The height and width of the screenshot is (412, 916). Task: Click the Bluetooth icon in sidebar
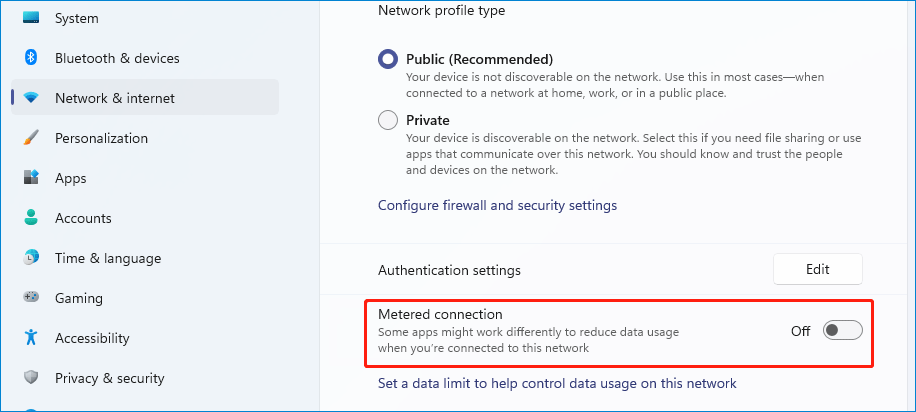point(31,58)
